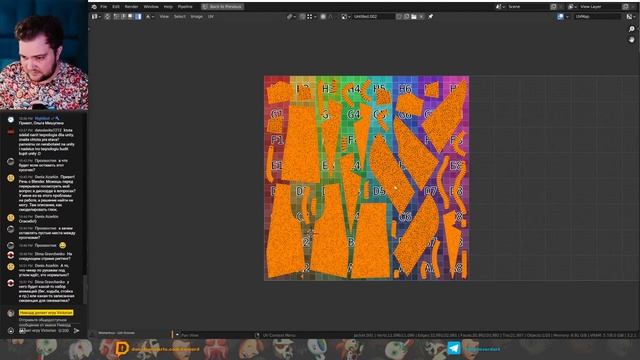Viewport: 640px width, 360px height.
Task: Open the snap target dropdown
Action: point(311,17)
